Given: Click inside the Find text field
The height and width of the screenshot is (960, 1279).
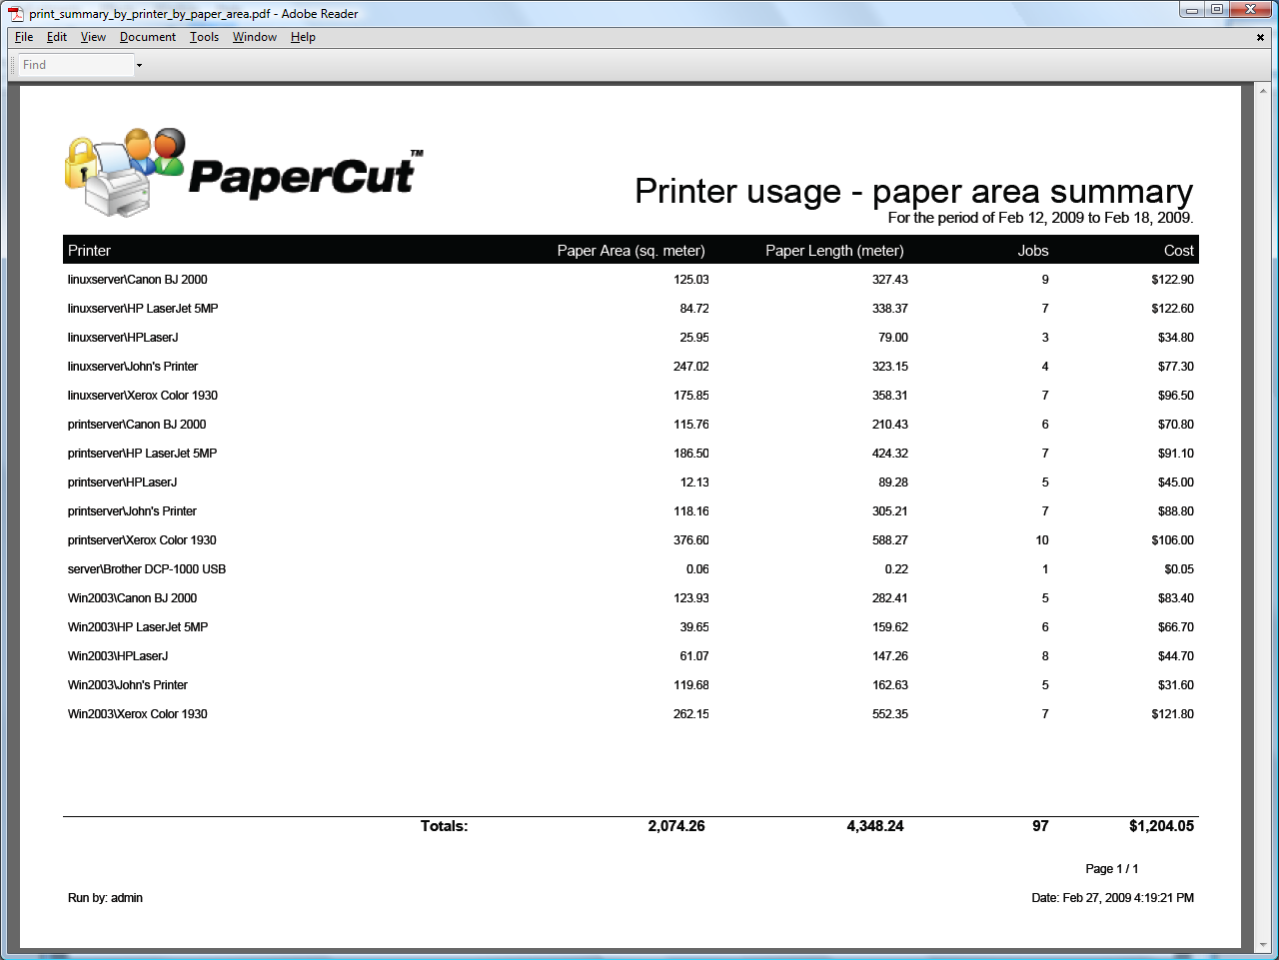Looking at the screenshot, I should click(x=75, y=65).
